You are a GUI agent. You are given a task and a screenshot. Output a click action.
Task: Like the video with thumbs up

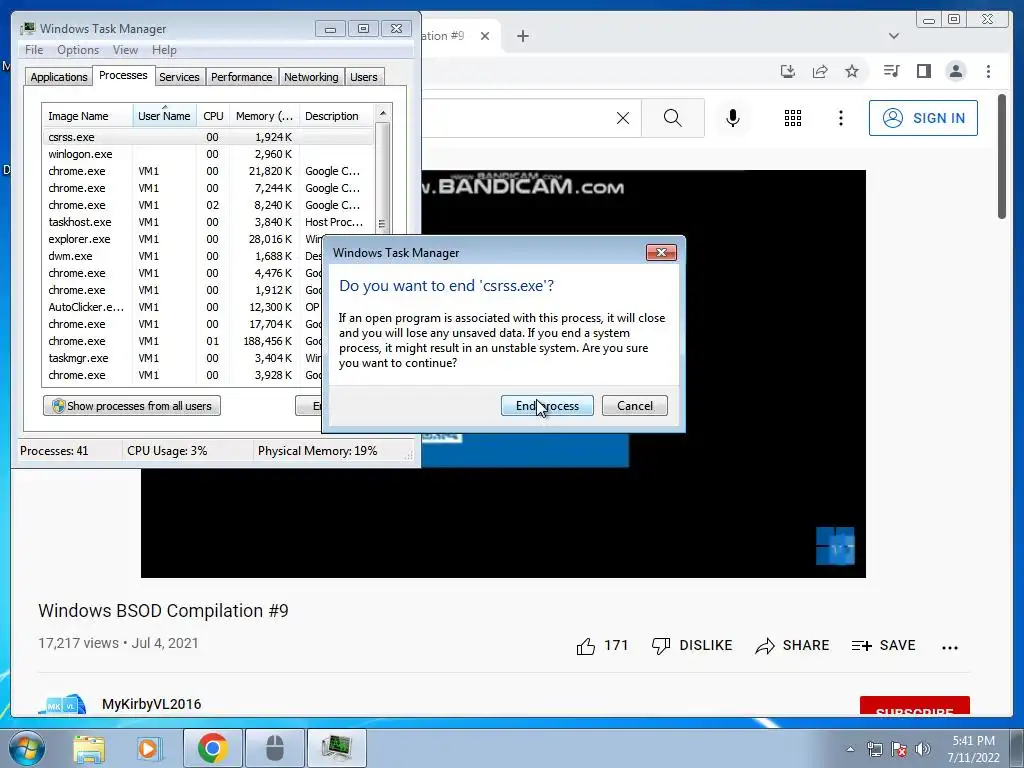pyautogui.click(x=586, y=646)
